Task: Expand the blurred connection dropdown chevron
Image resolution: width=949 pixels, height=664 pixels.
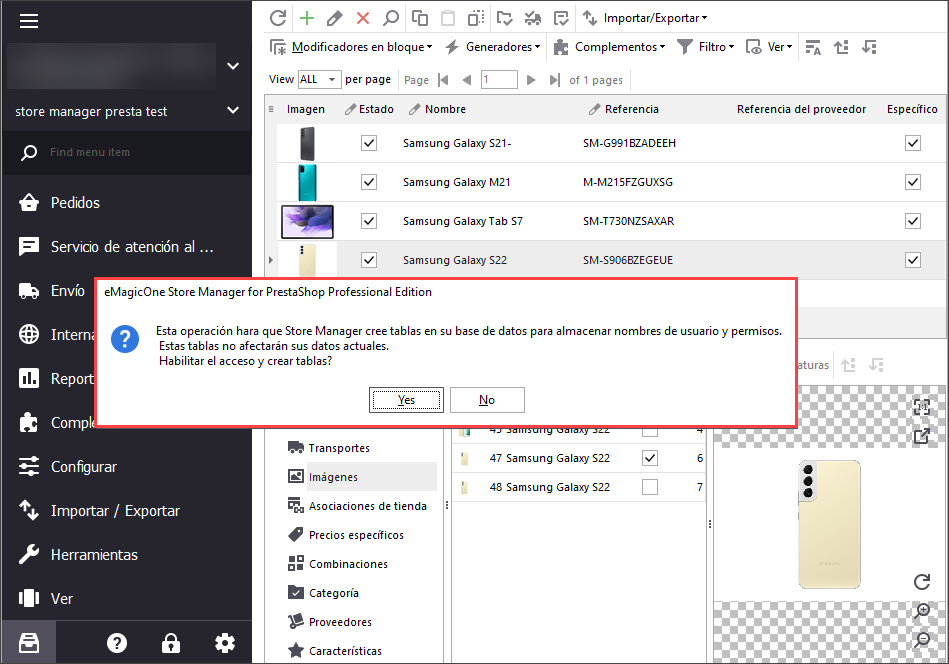Action: tap(233, 66)
